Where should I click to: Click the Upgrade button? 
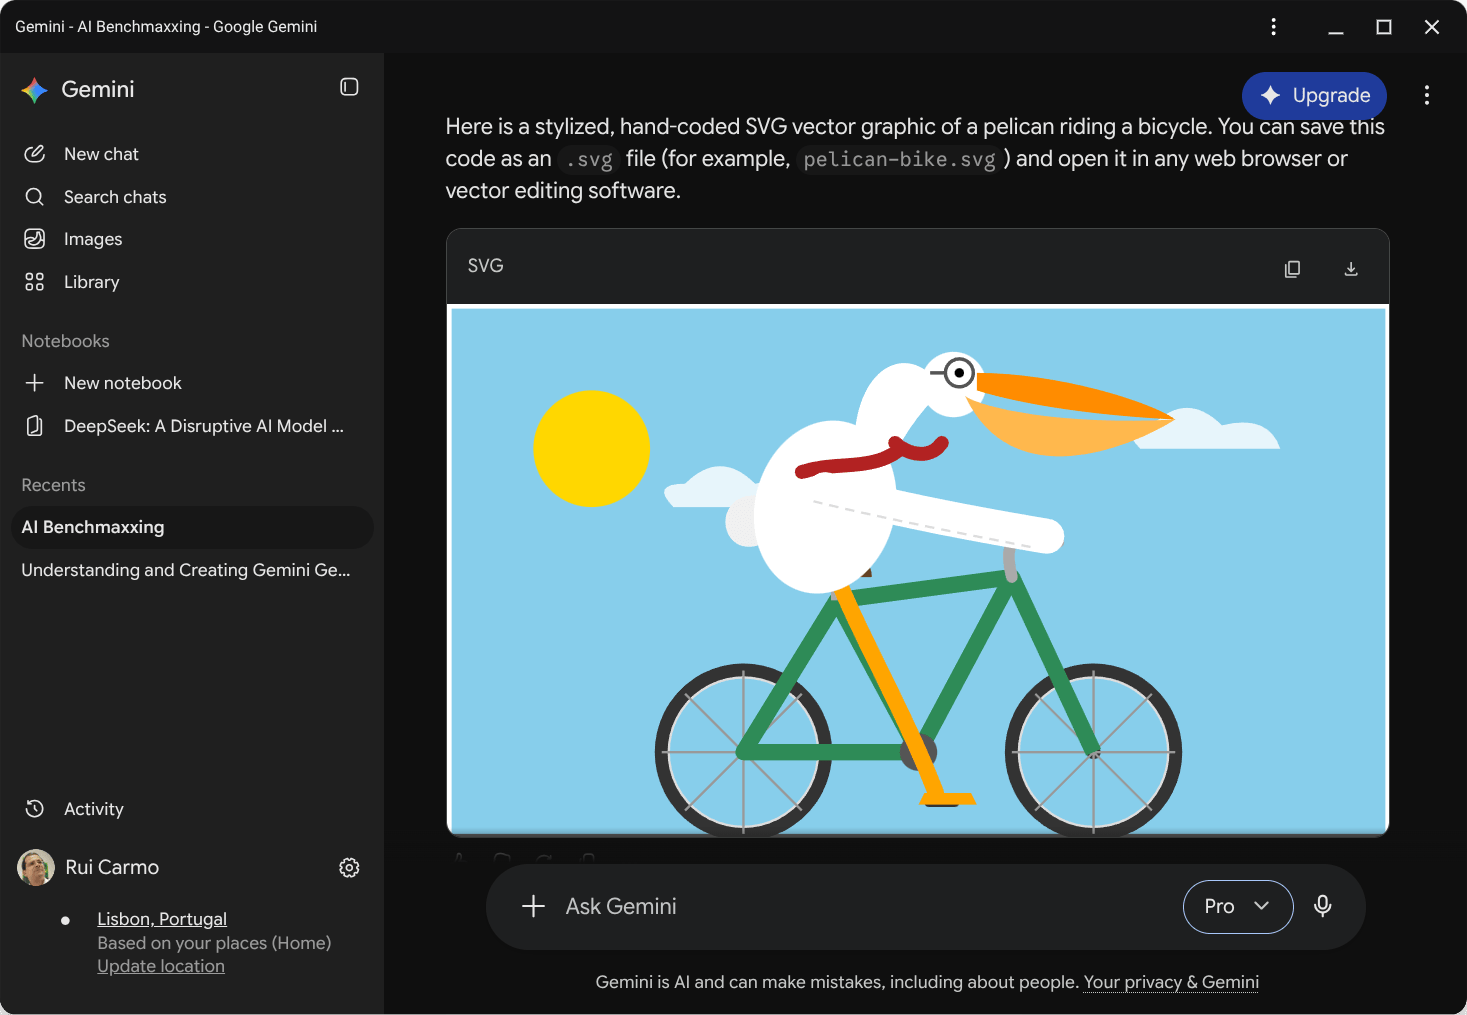tap(1314, 95)
